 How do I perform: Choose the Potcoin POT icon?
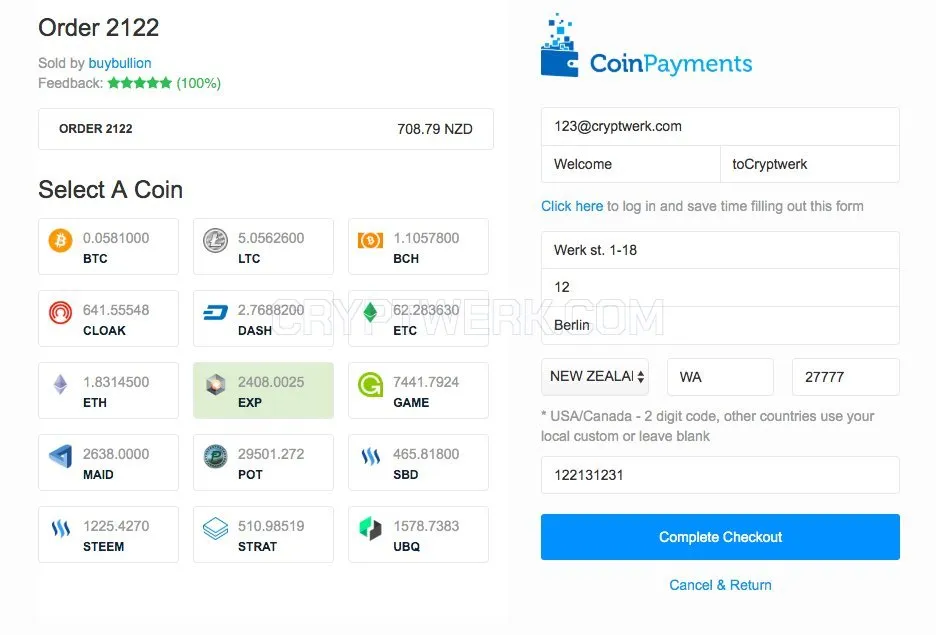(215, 457)
